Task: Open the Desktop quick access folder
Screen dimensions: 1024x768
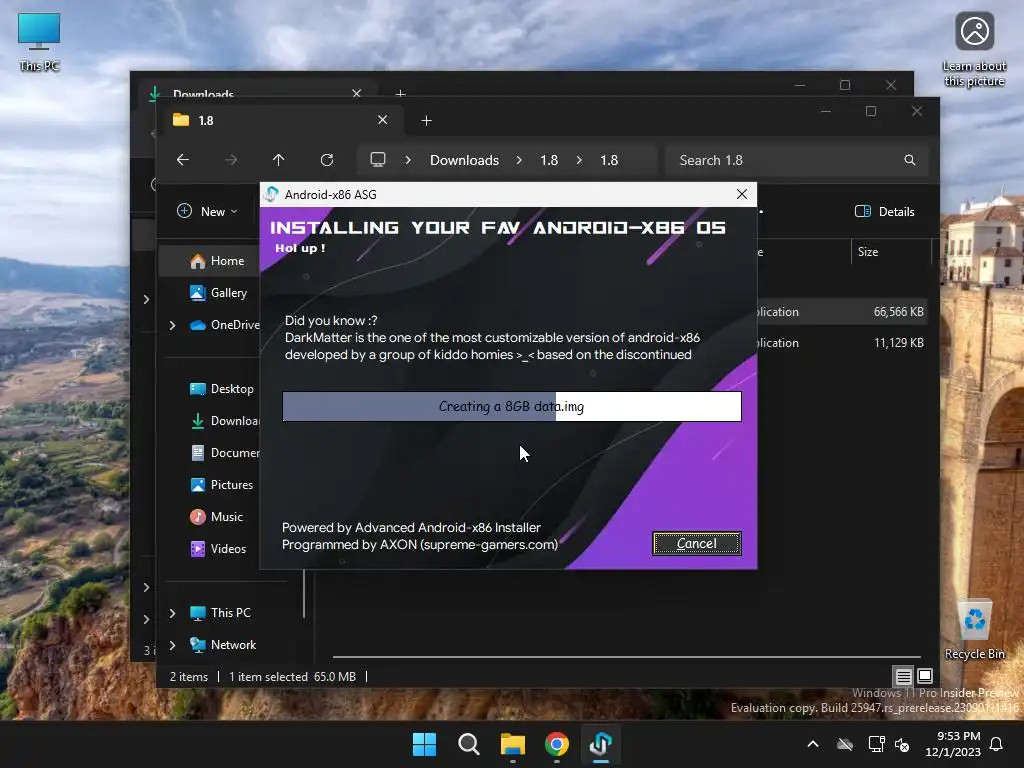Action: 222,389
